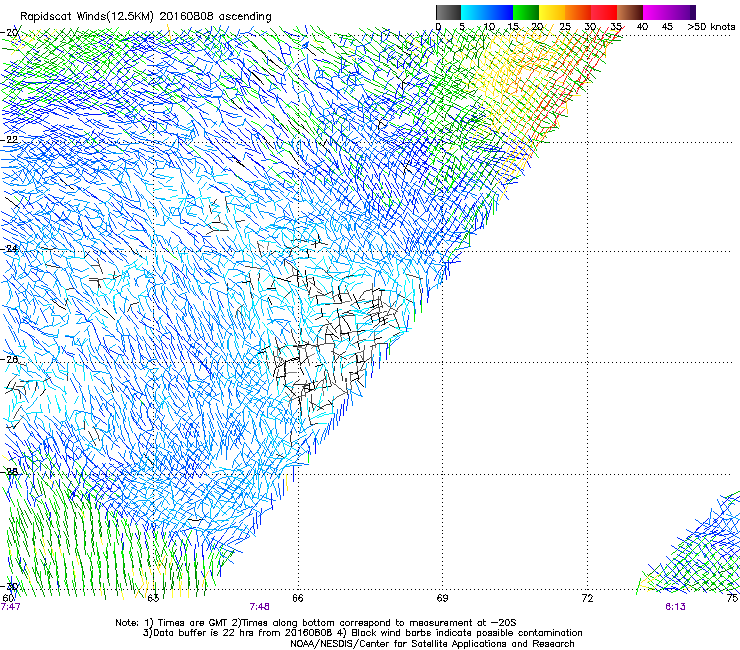Click the purple '6:13' time stamp
740x650 pixels.
[675, 607]
